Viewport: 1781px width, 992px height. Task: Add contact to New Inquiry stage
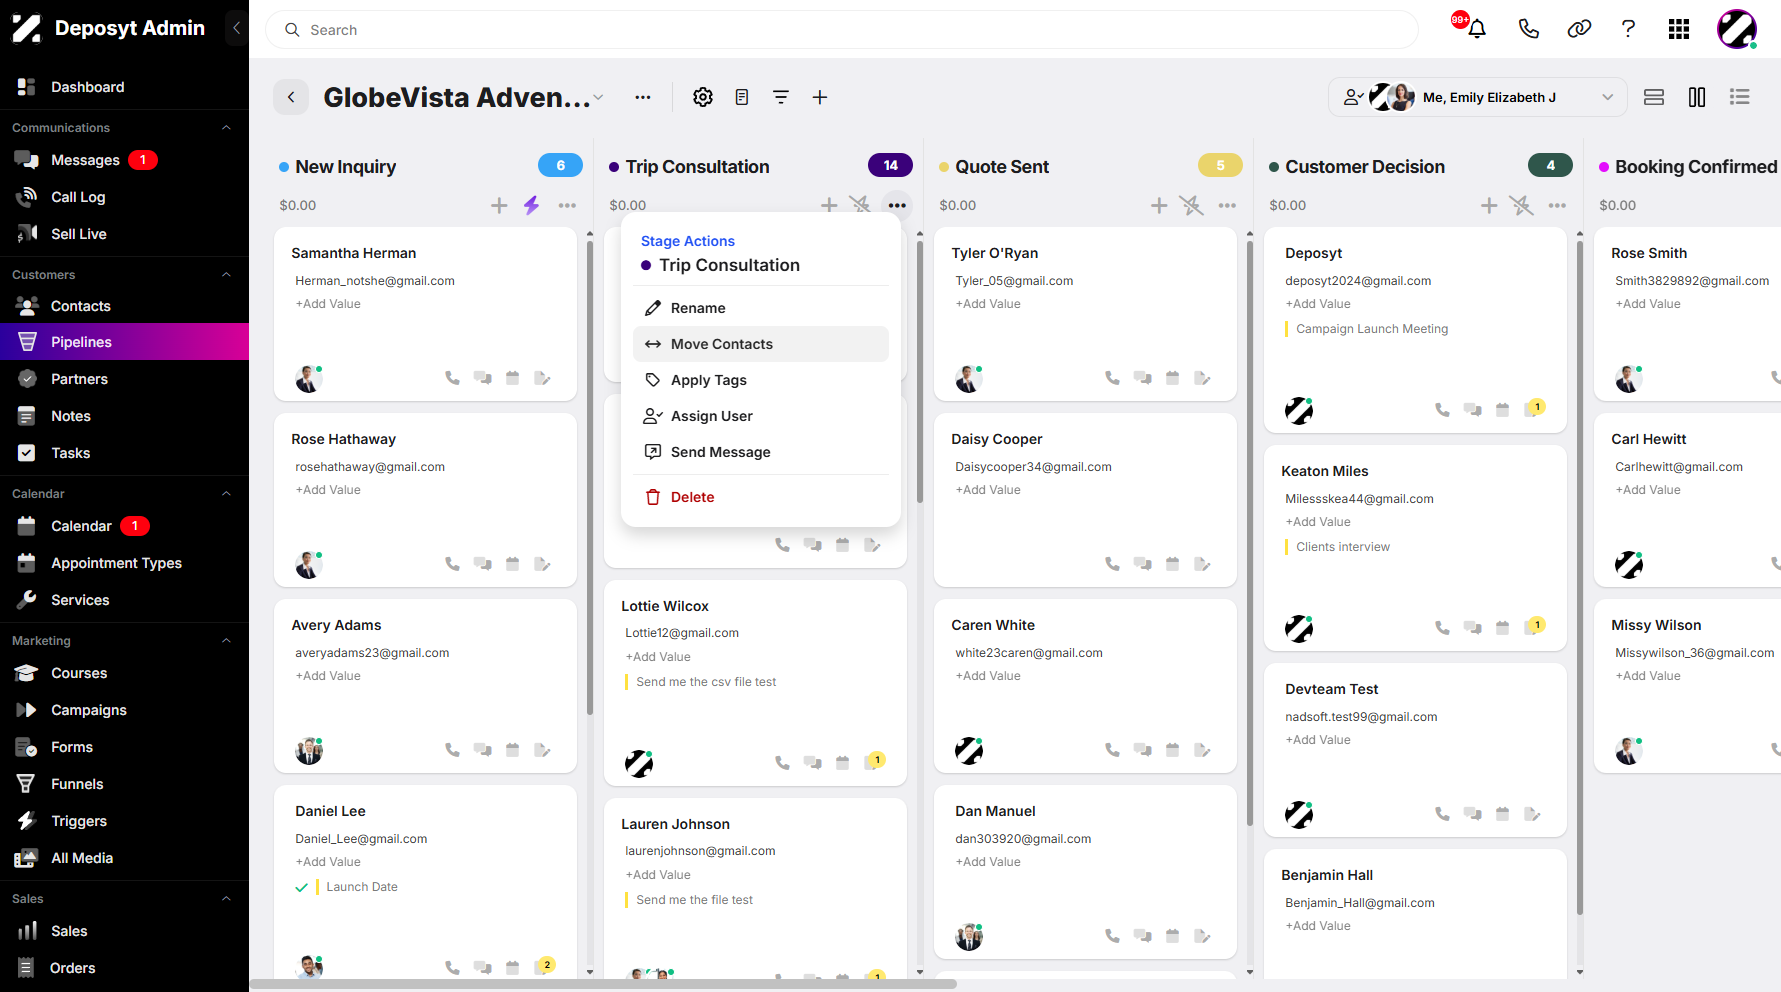coord(499,205)
